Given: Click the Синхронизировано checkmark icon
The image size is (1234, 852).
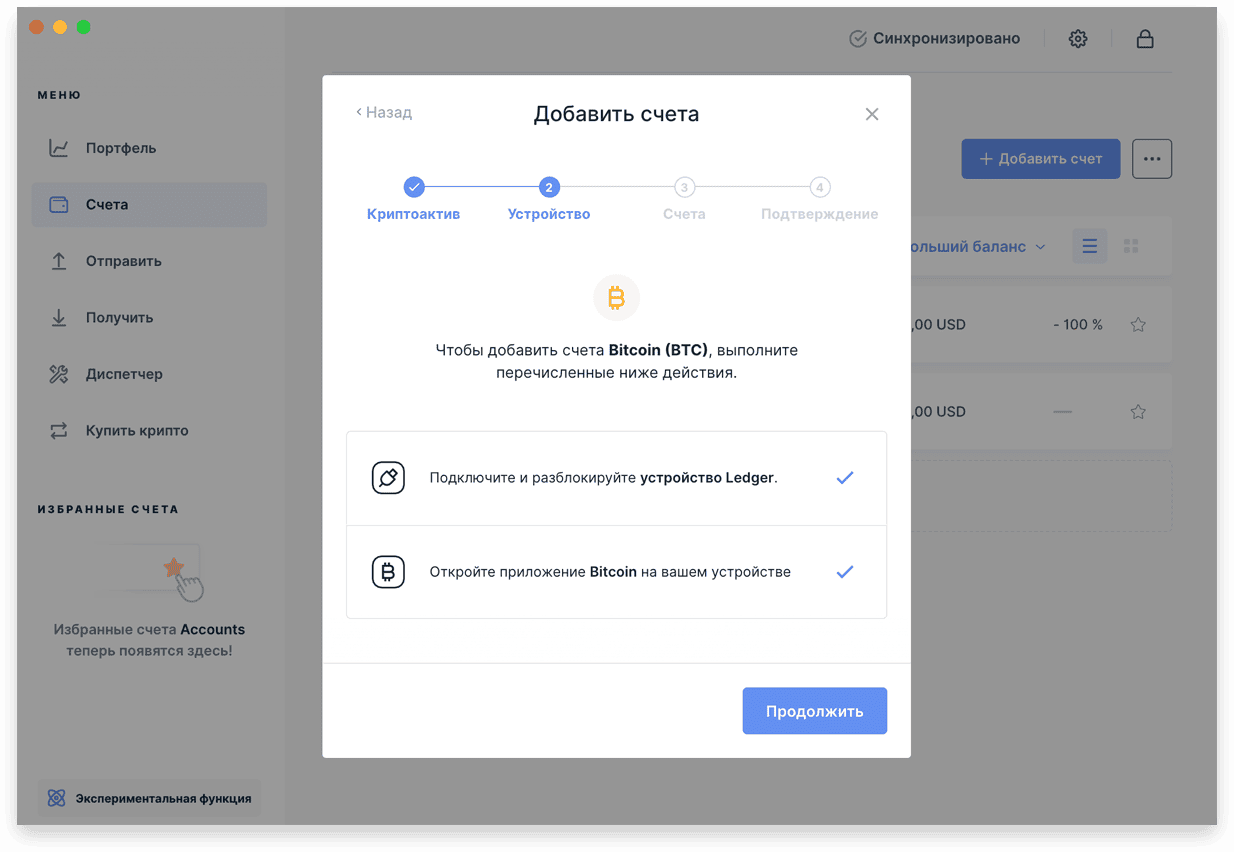Looking at the screenshot, I should click(857, 39).
